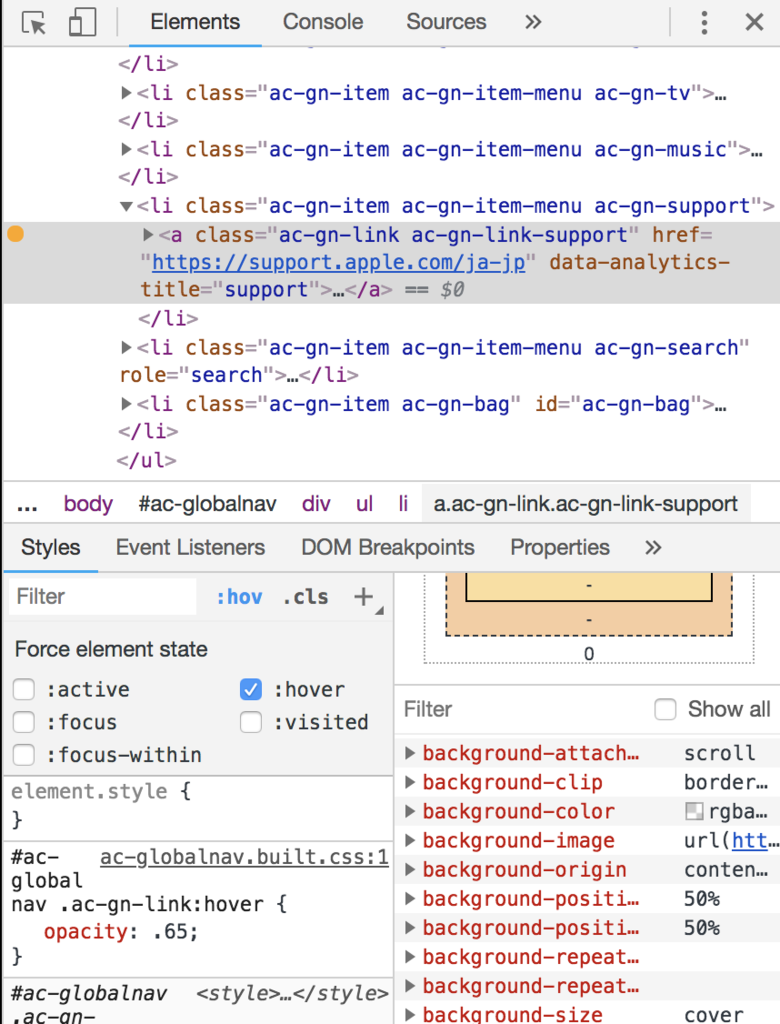780x1024 pixels.
Task: Toggle the device toolbar icon
Action: [82, 22]
